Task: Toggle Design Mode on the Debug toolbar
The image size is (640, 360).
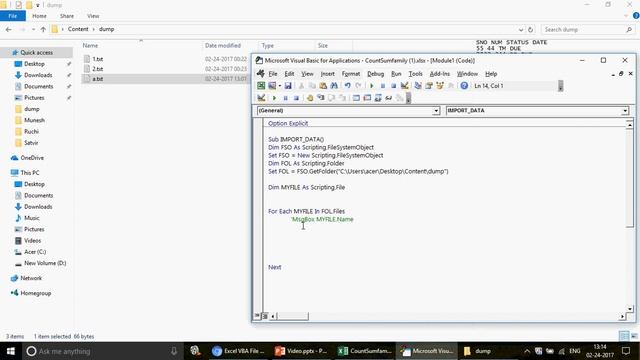Action: point(261,98)
